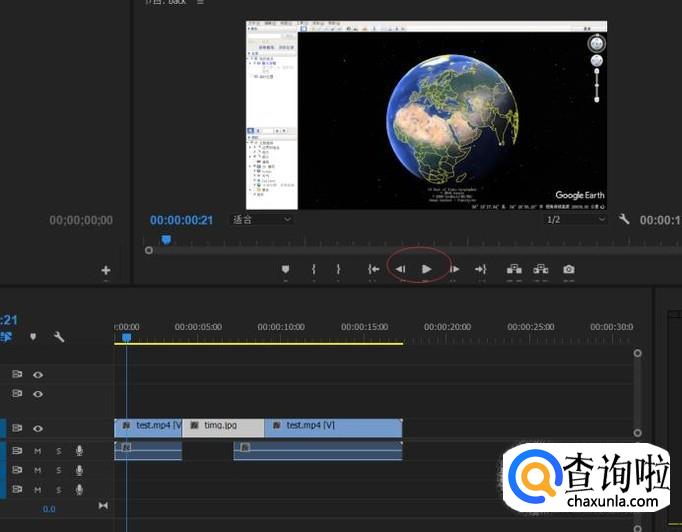This screenshot has height=532, width=682.
Task: Step forward one frame
Action: click(x=454, y=269)
